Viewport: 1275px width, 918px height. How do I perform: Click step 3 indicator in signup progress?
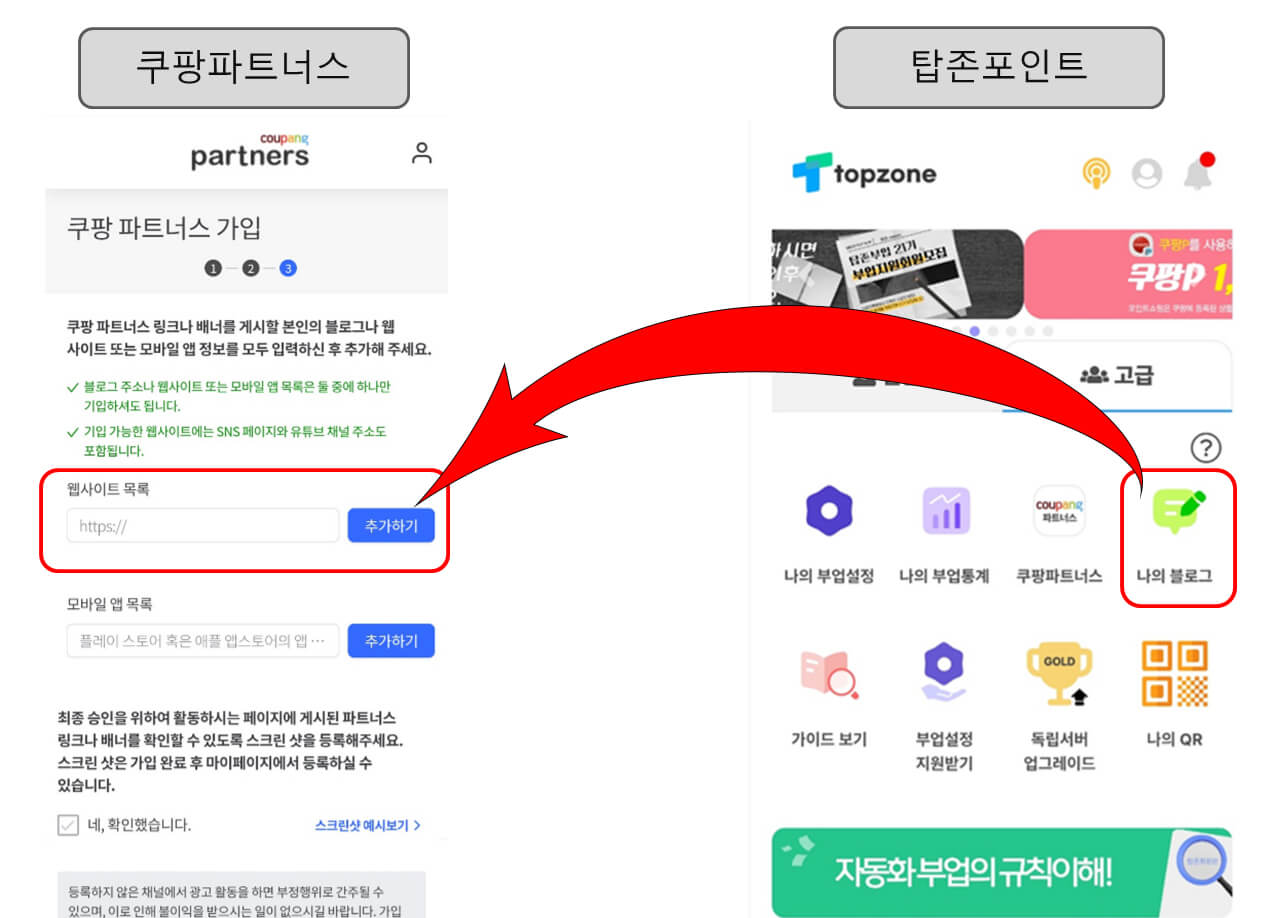click(288, 268)
